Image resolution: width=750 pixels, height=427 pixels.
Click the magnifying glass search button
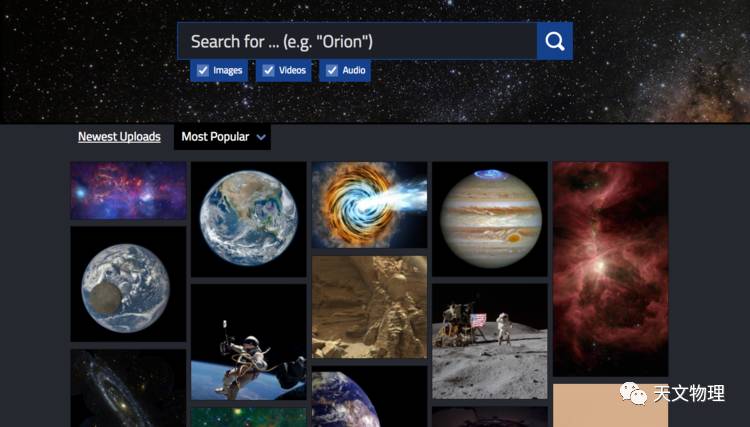[554, 41]
